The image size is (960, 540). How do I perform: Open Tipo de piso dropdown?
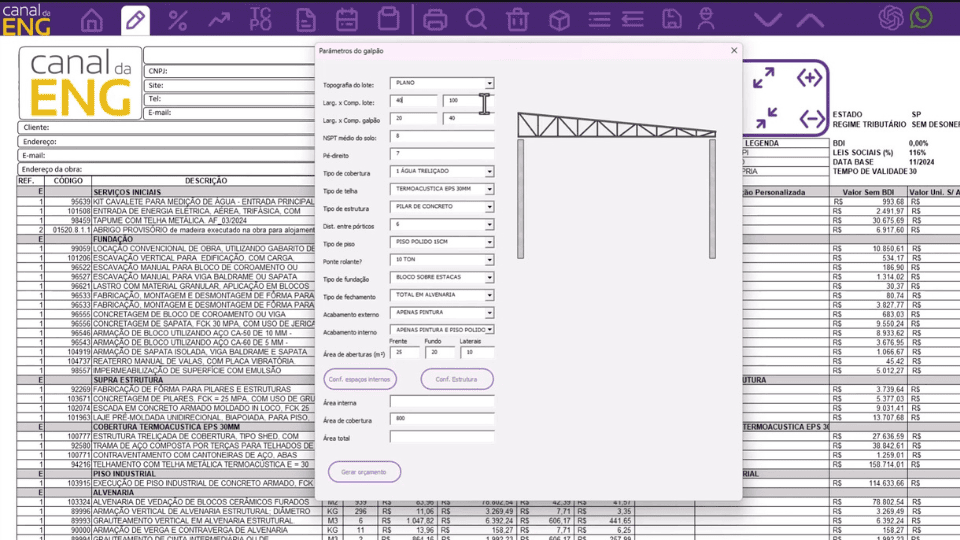point(489,242)
